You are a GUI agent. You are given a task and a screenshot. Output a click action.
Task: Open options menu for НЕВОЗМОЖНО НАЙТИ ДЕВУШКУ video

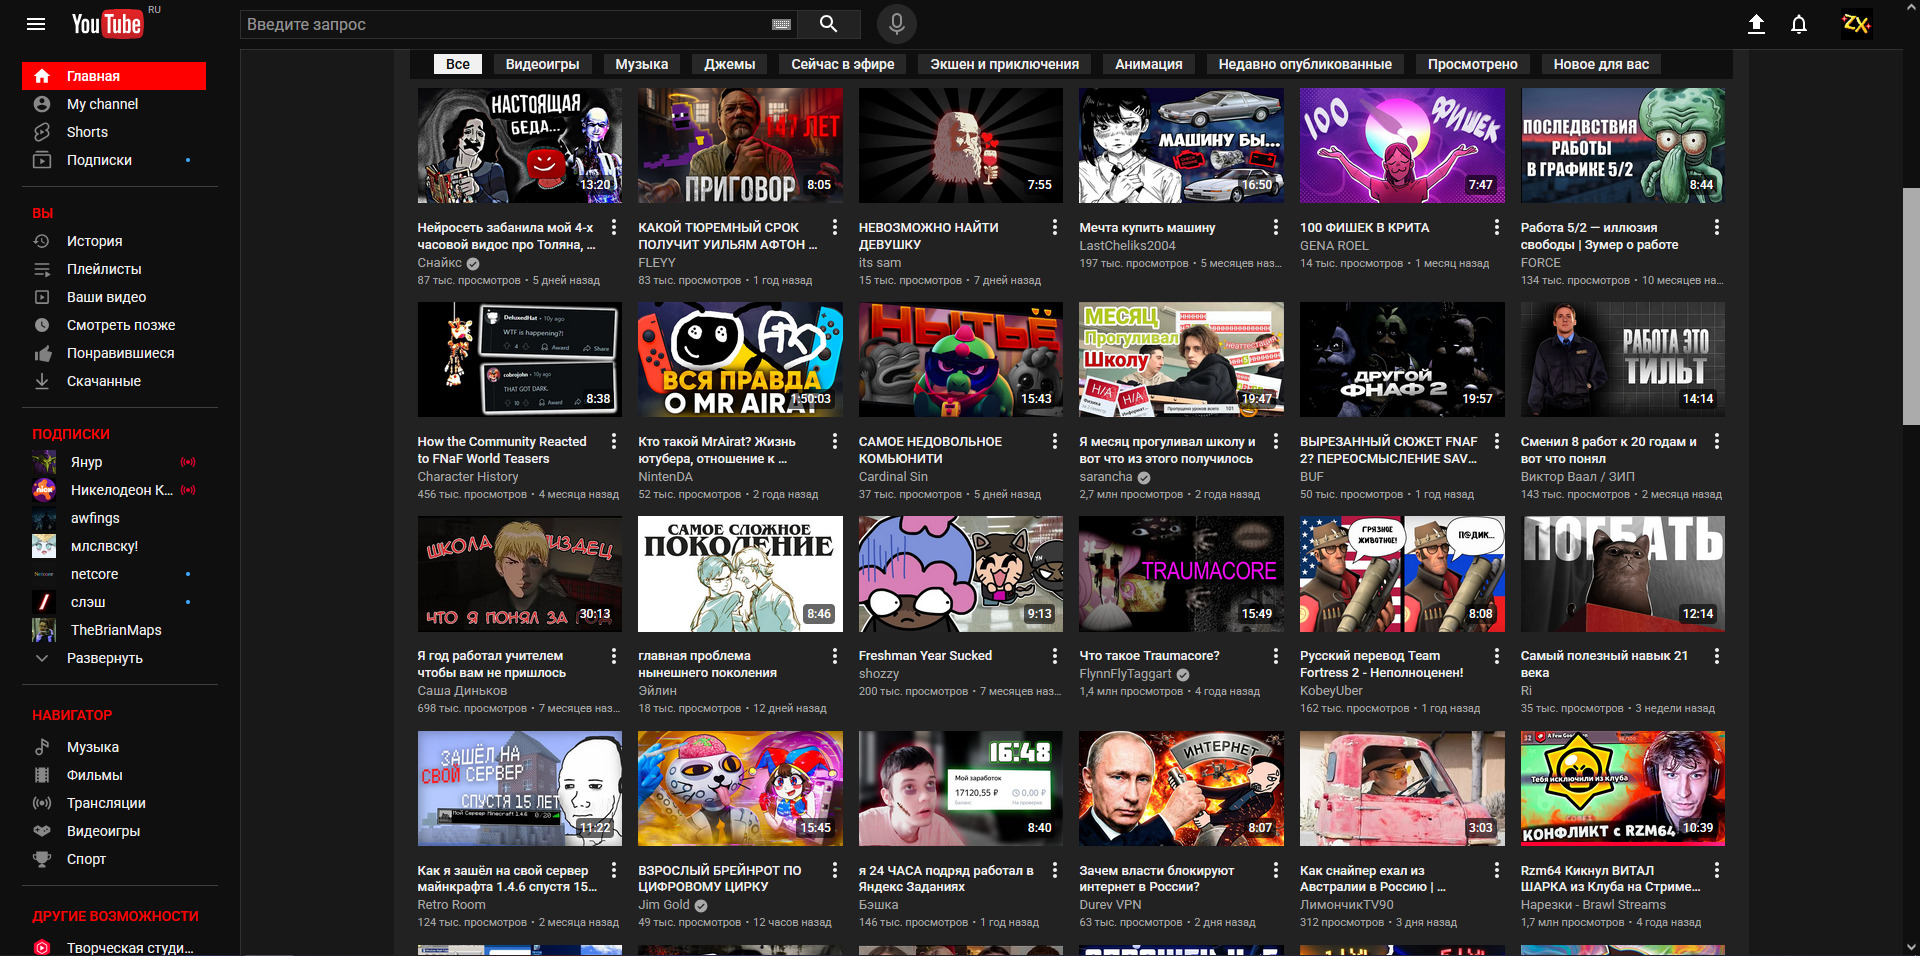(x=1055, y=227)
